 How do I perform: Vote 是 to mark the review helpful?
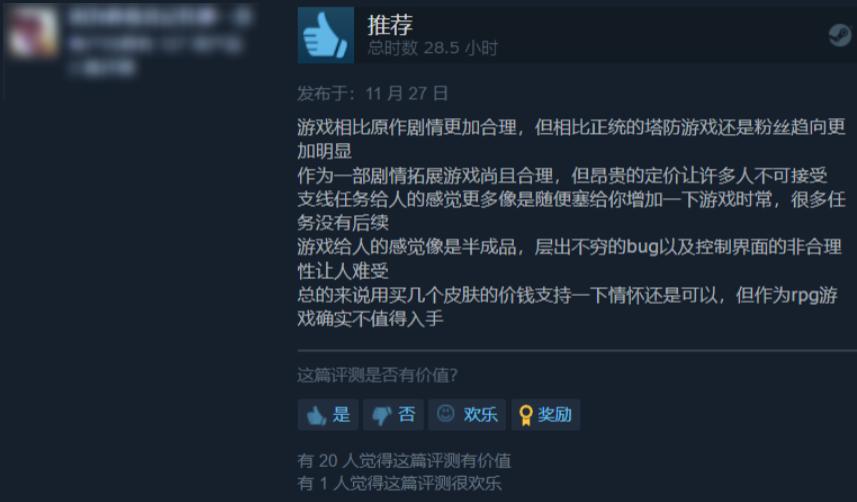coord(328,415)
